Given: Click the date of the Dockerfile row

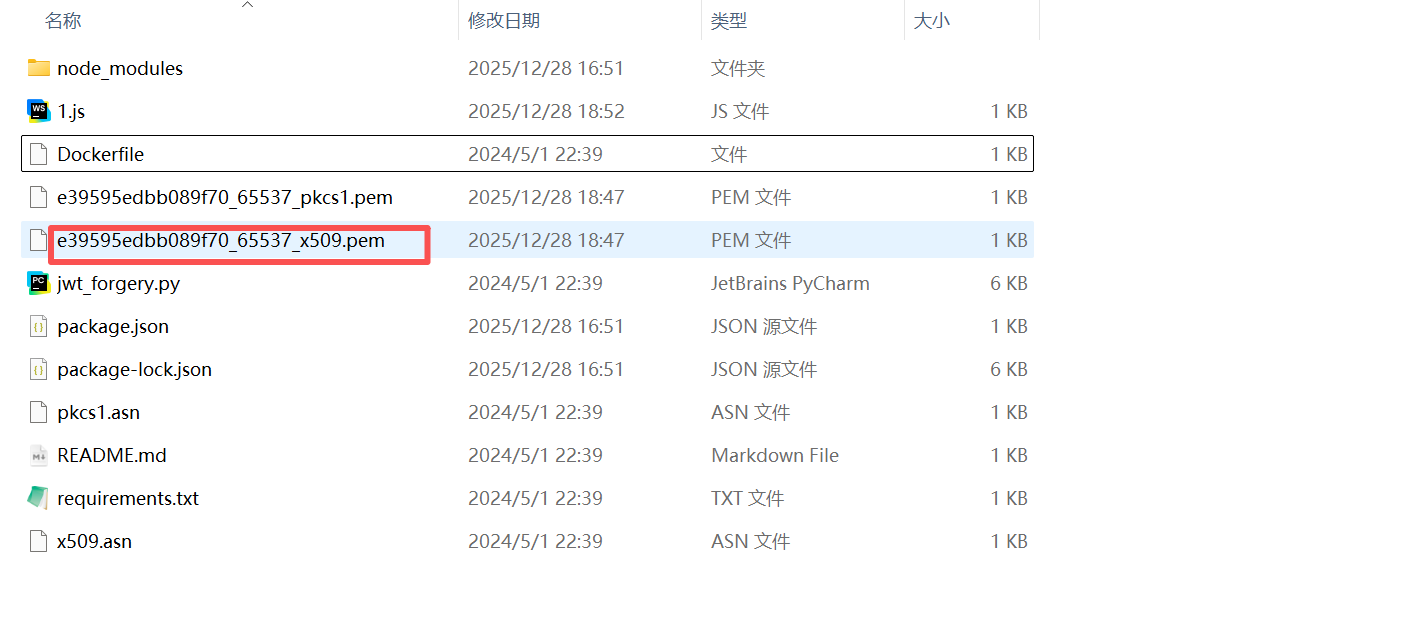Looking at the screenshot, I should (x=535, y=155).
